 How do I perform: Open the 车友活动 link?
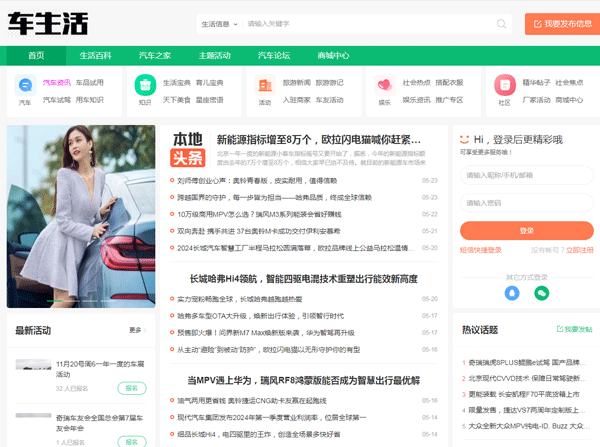[329, 100]
